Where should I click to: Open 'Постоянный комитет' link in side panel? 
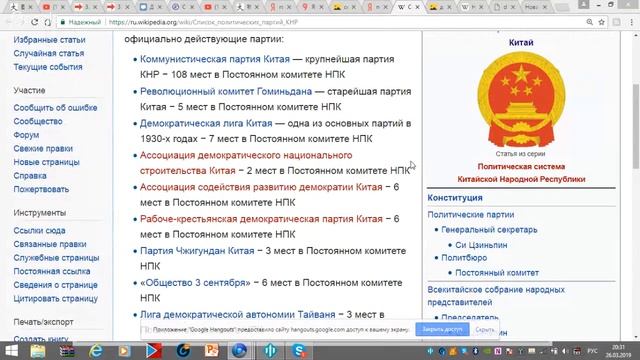coord(497,273)
